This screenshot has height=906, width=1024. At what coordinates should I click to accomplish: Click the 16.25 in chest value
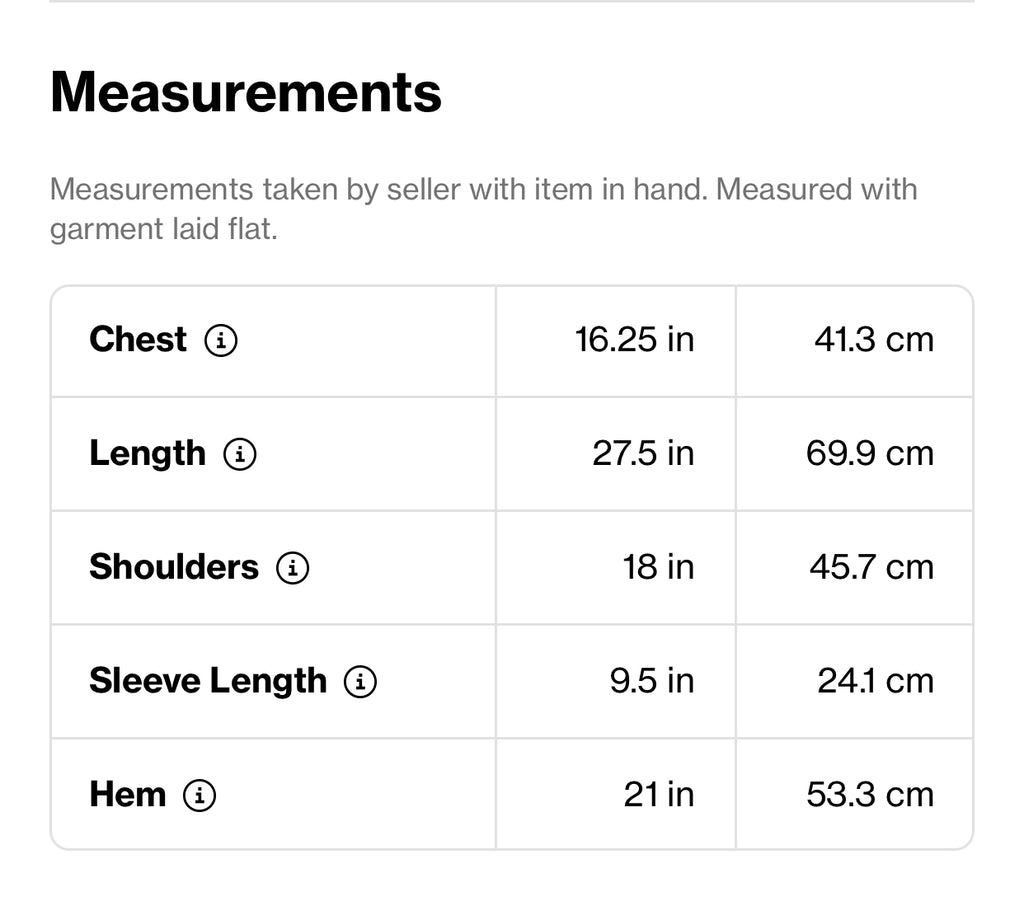tap(634, 340)
